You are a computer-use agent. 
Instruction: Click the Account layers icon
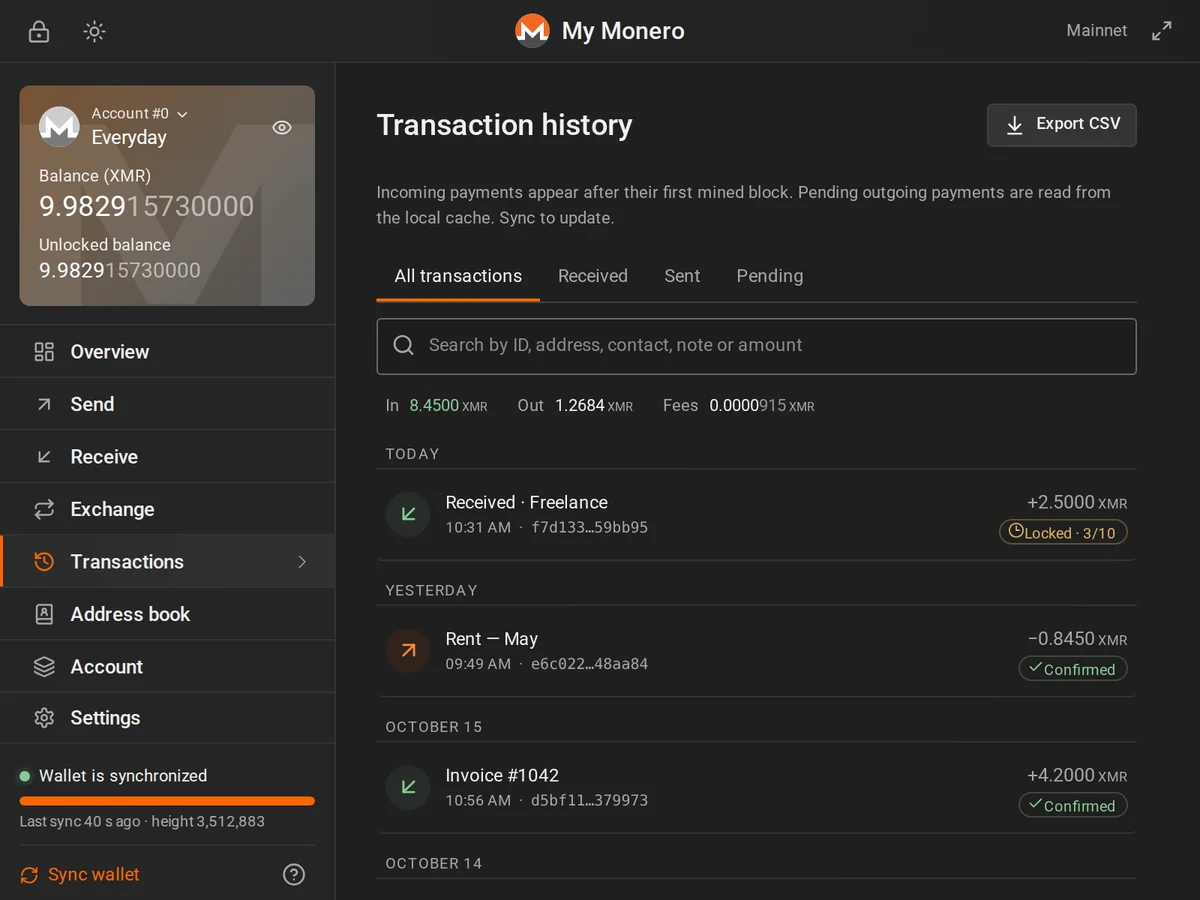[44, 667]
